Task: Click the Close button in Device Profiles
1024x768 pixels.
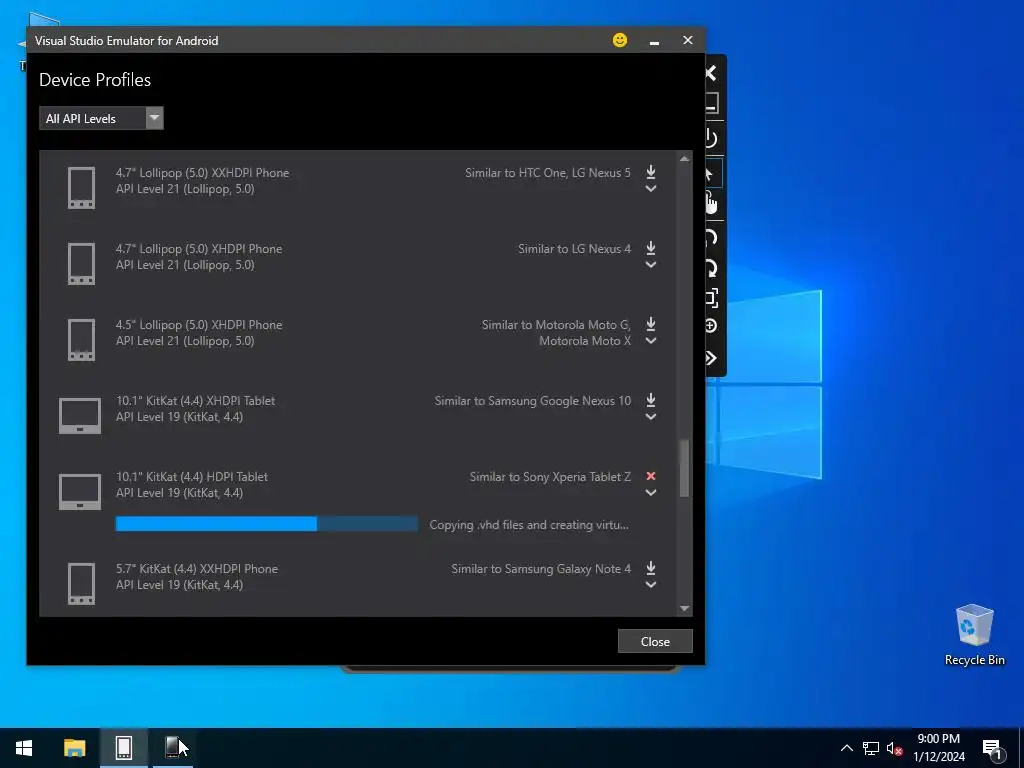Action: [655, 641]
